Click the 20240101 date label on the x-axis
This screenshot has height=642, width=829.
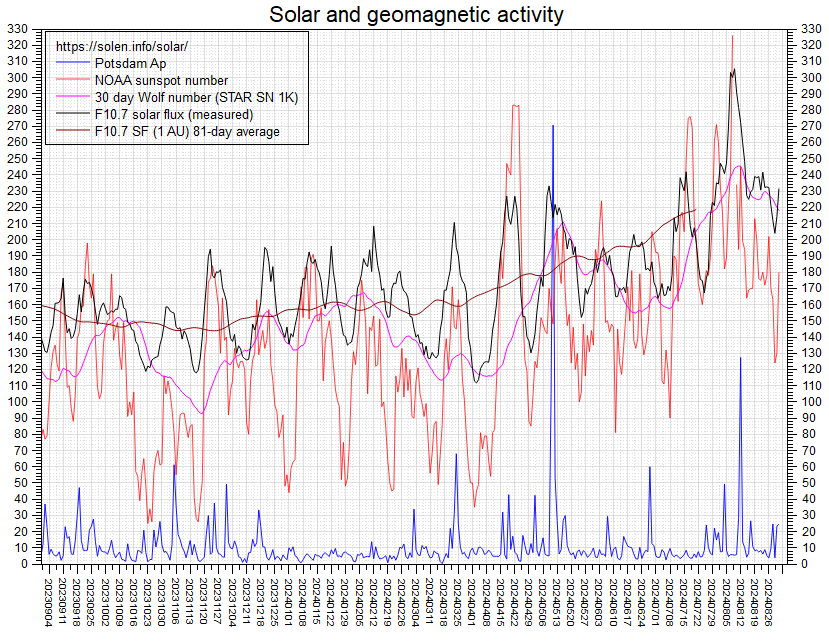[287, 603]
